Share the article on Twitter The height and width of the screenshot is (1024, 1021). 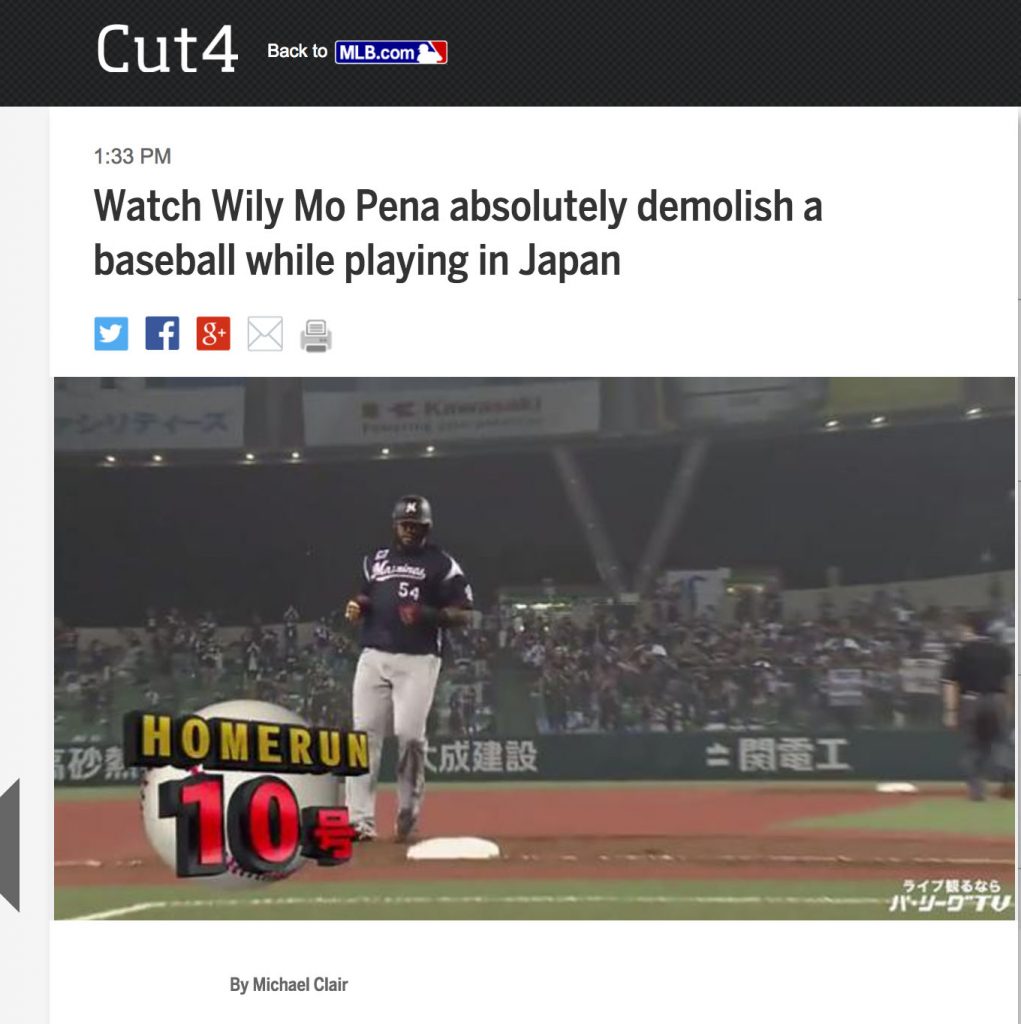coord(111,334)
